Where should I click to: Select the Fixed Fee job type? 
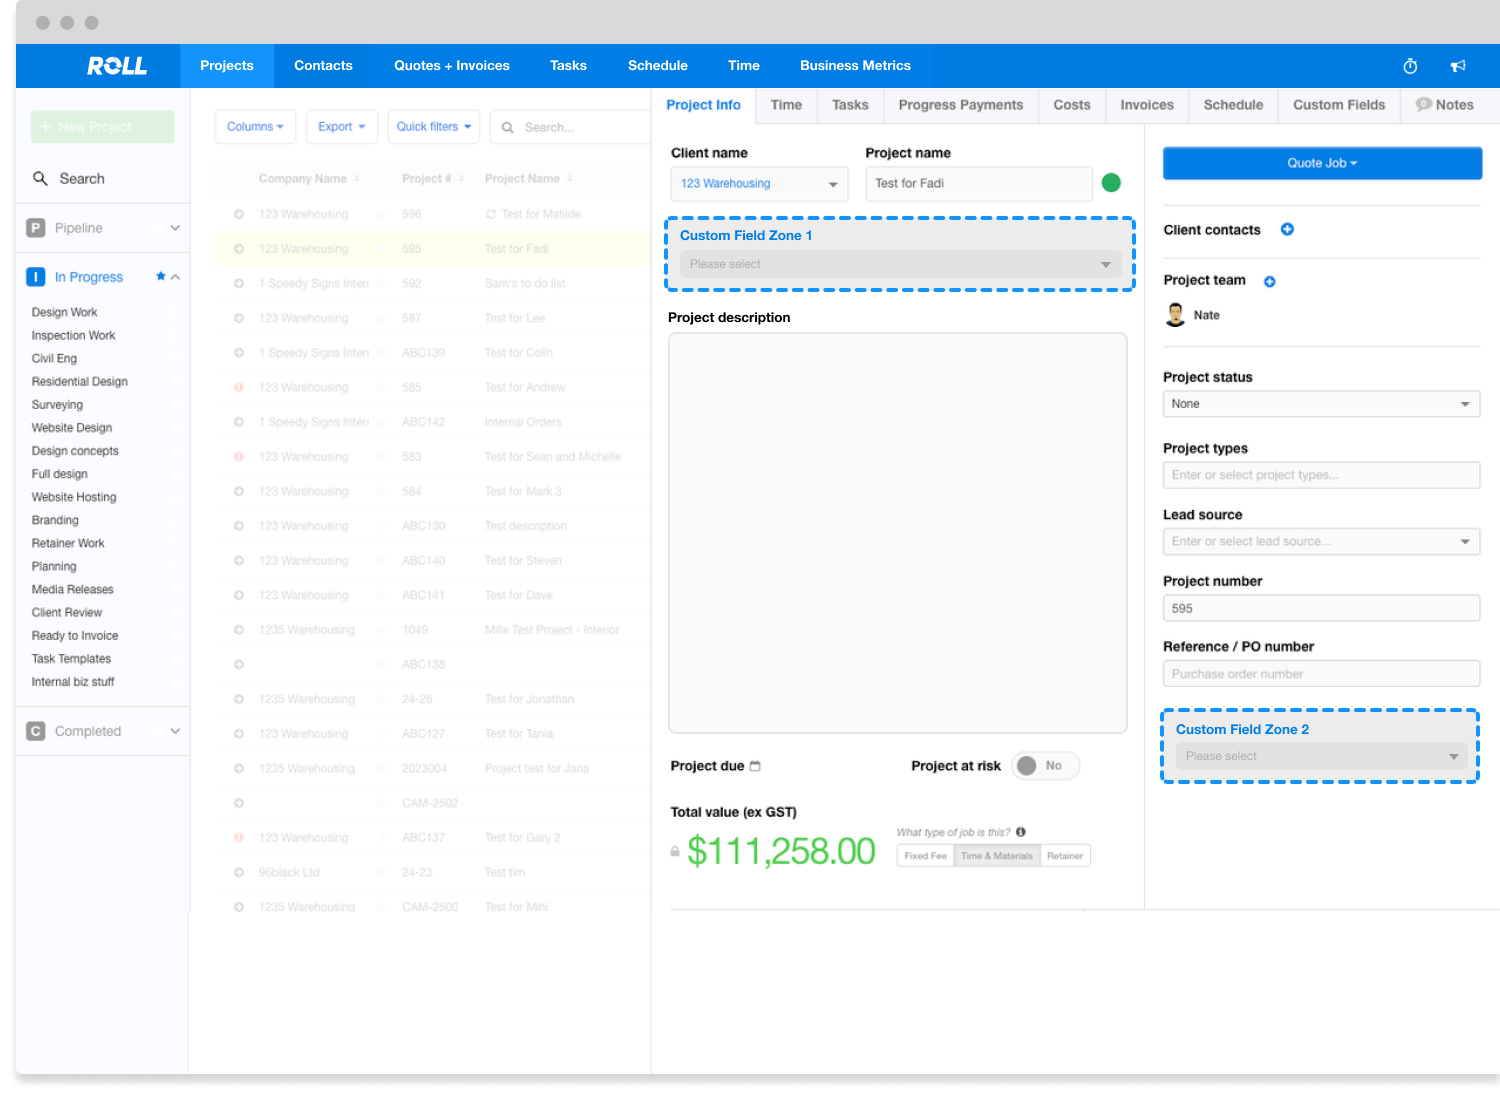click(925, 856)
